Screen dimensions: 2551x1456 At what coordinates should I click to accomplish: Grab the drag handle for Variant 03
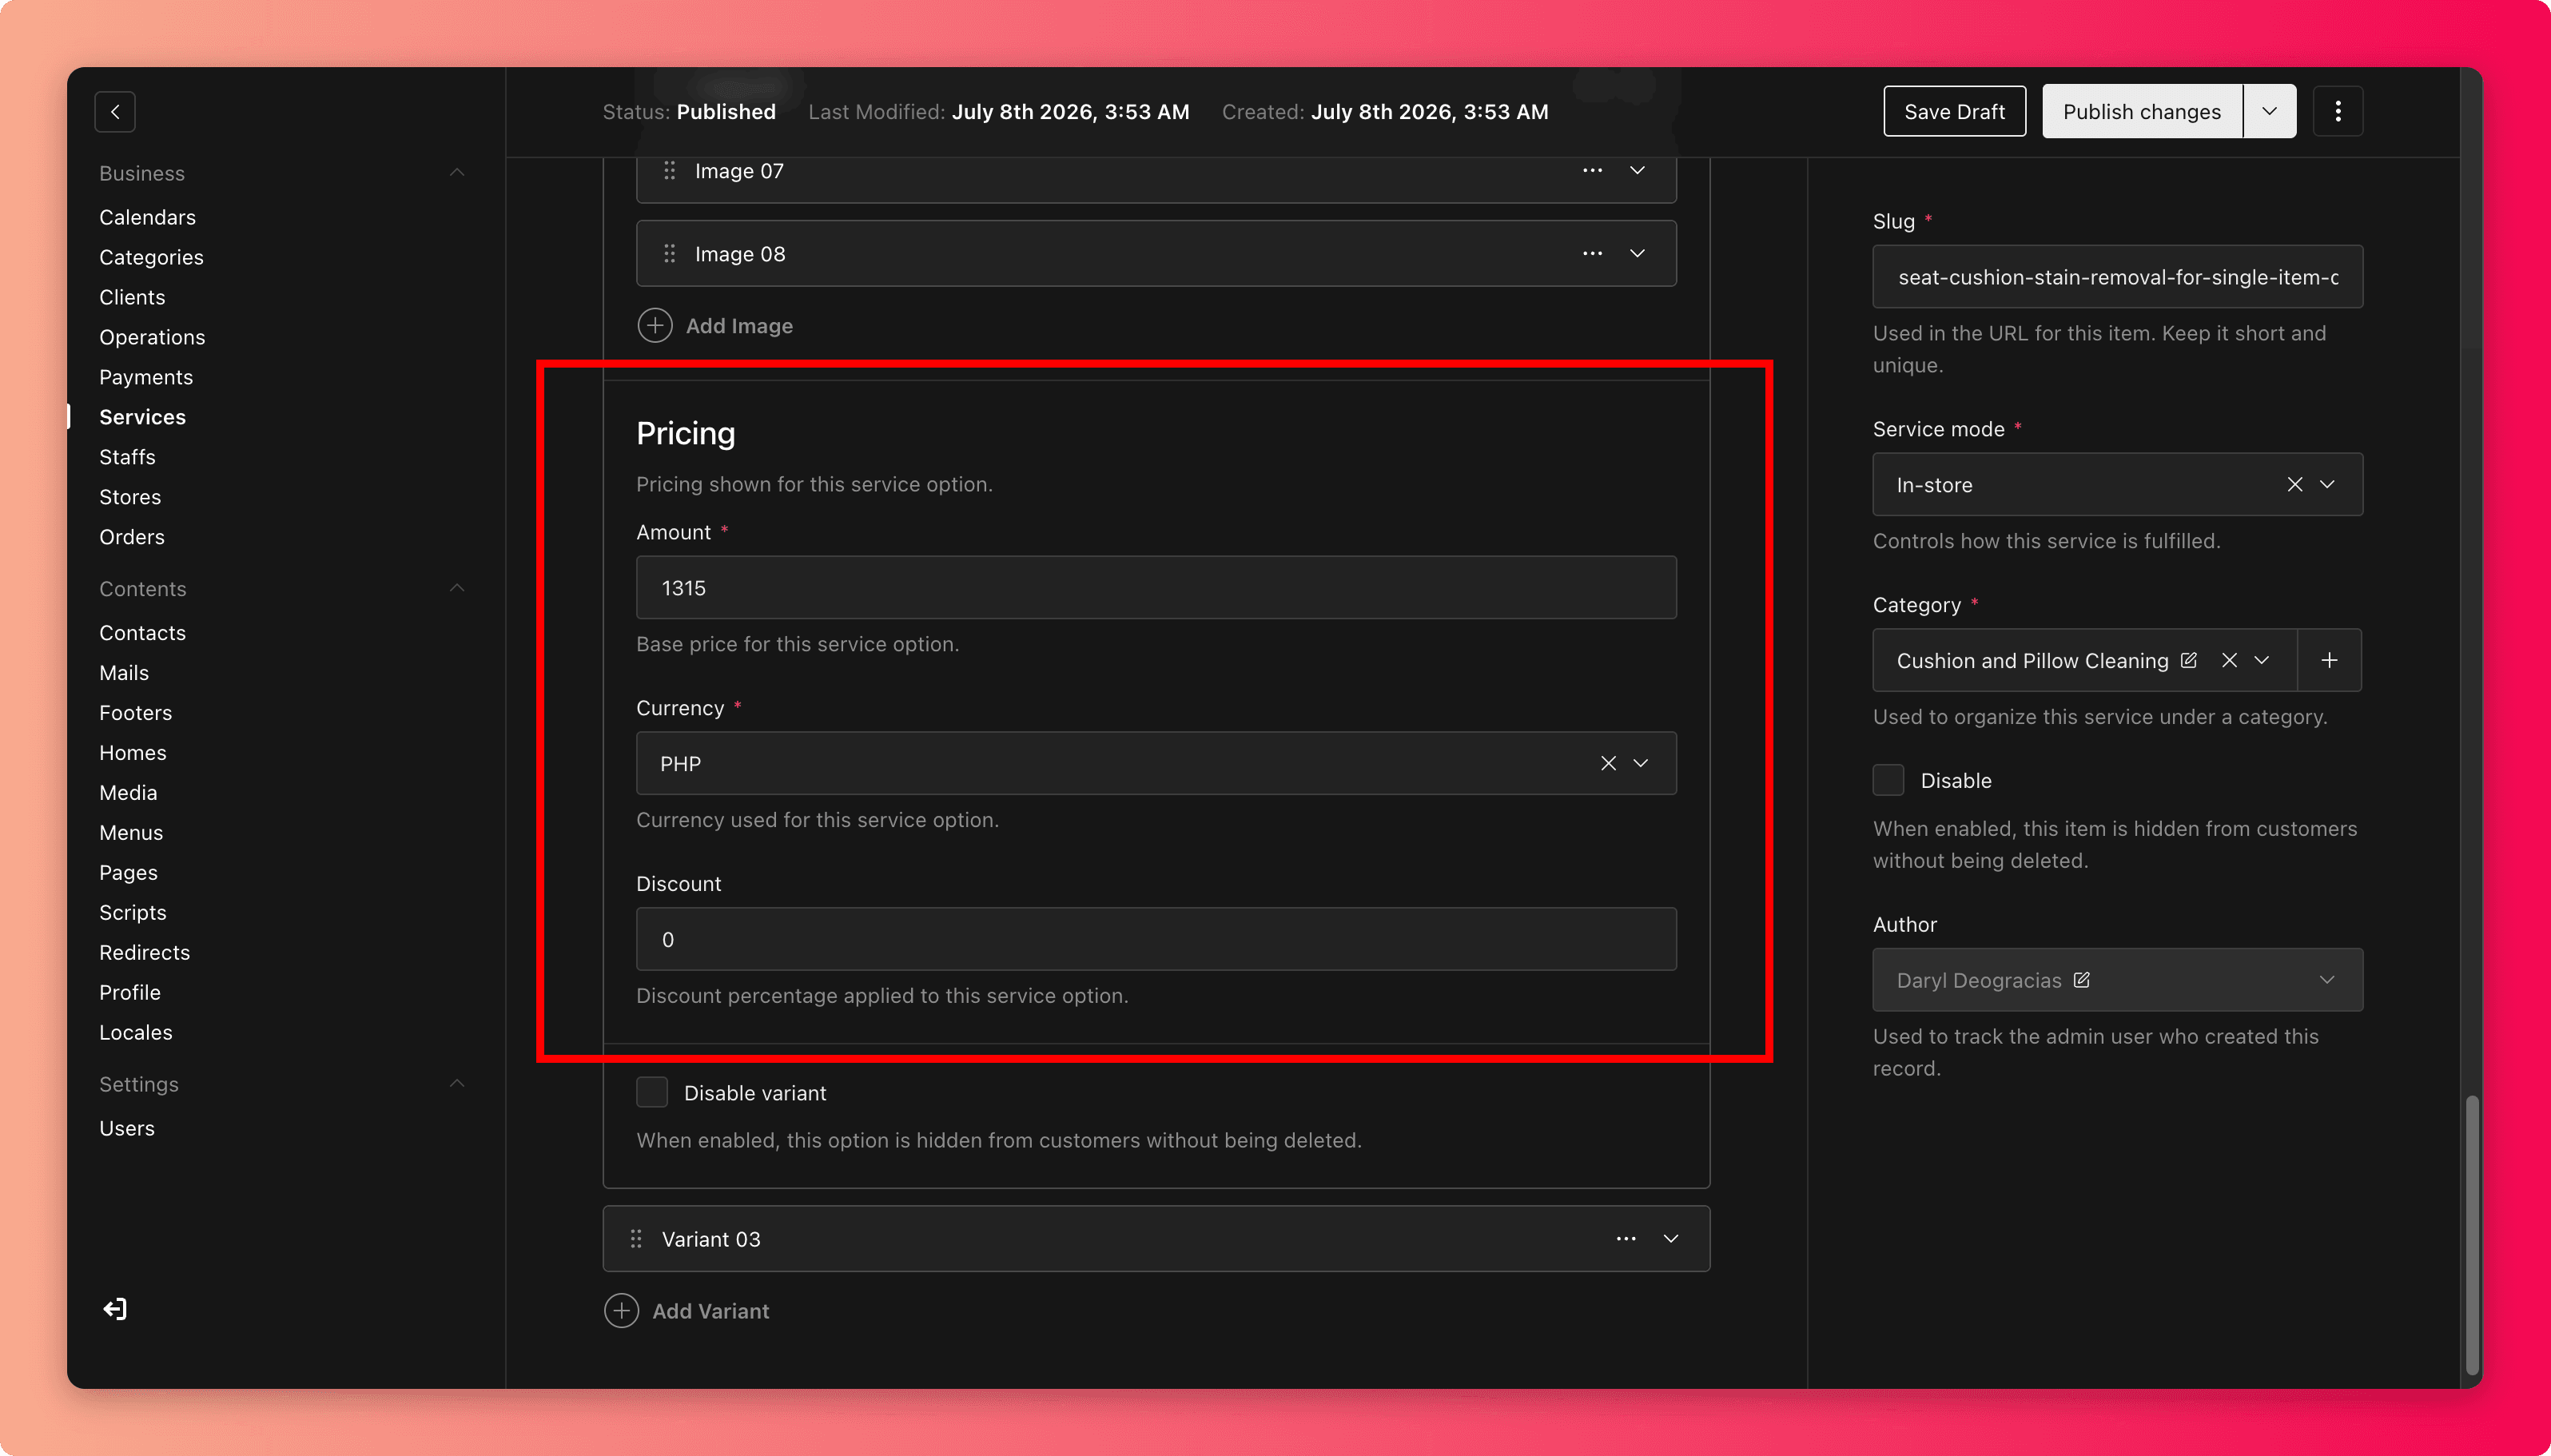[x=636, y=1239]
